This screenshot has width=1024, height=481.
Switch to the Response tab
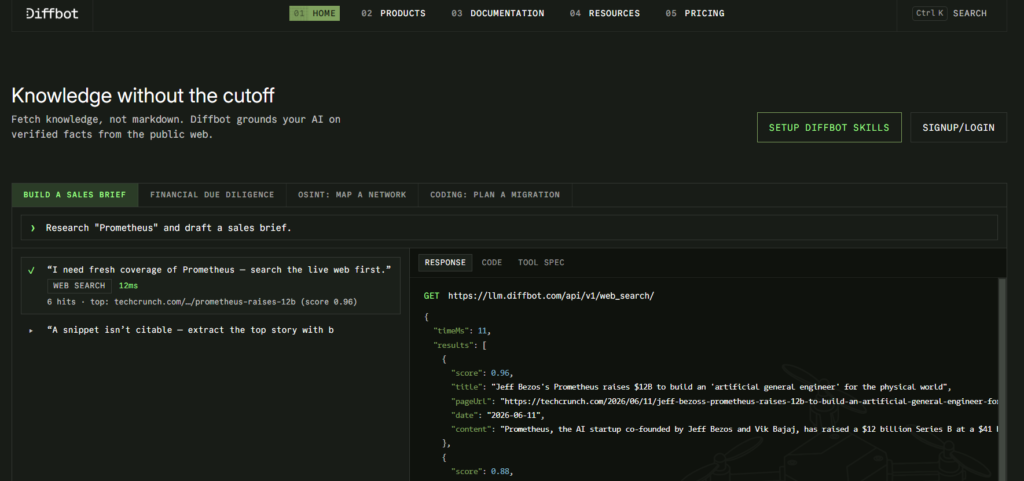[445, 262]
